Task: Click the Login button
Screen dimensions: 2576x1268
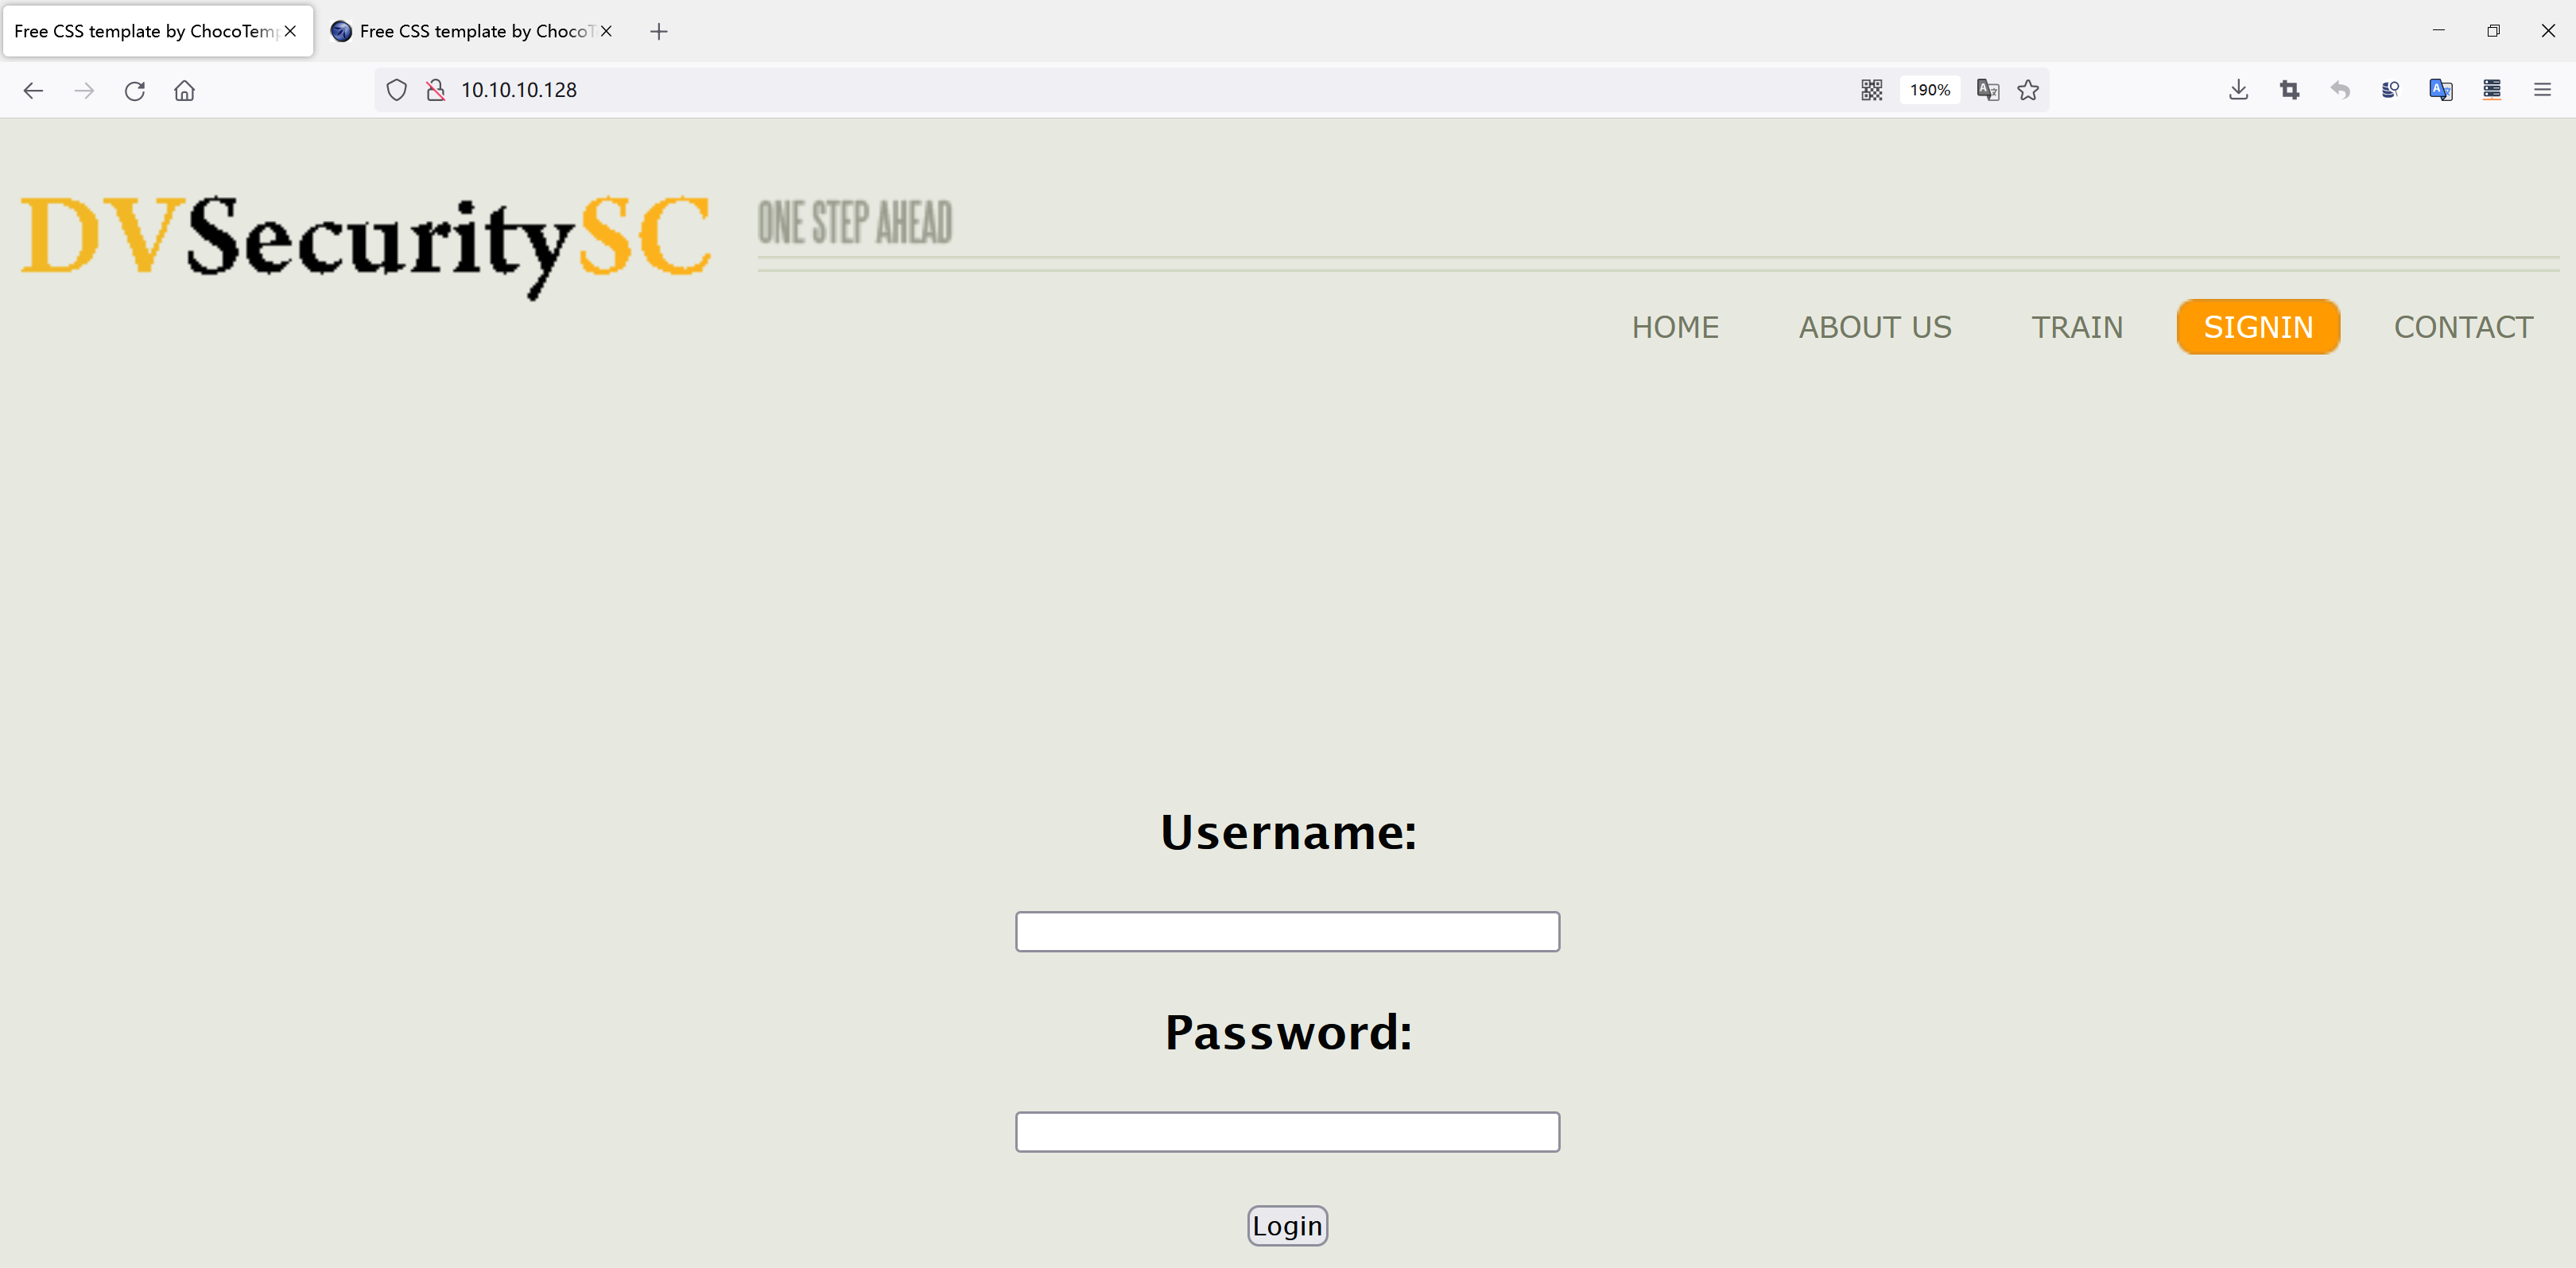Action: click(x=1288, y=1225)
